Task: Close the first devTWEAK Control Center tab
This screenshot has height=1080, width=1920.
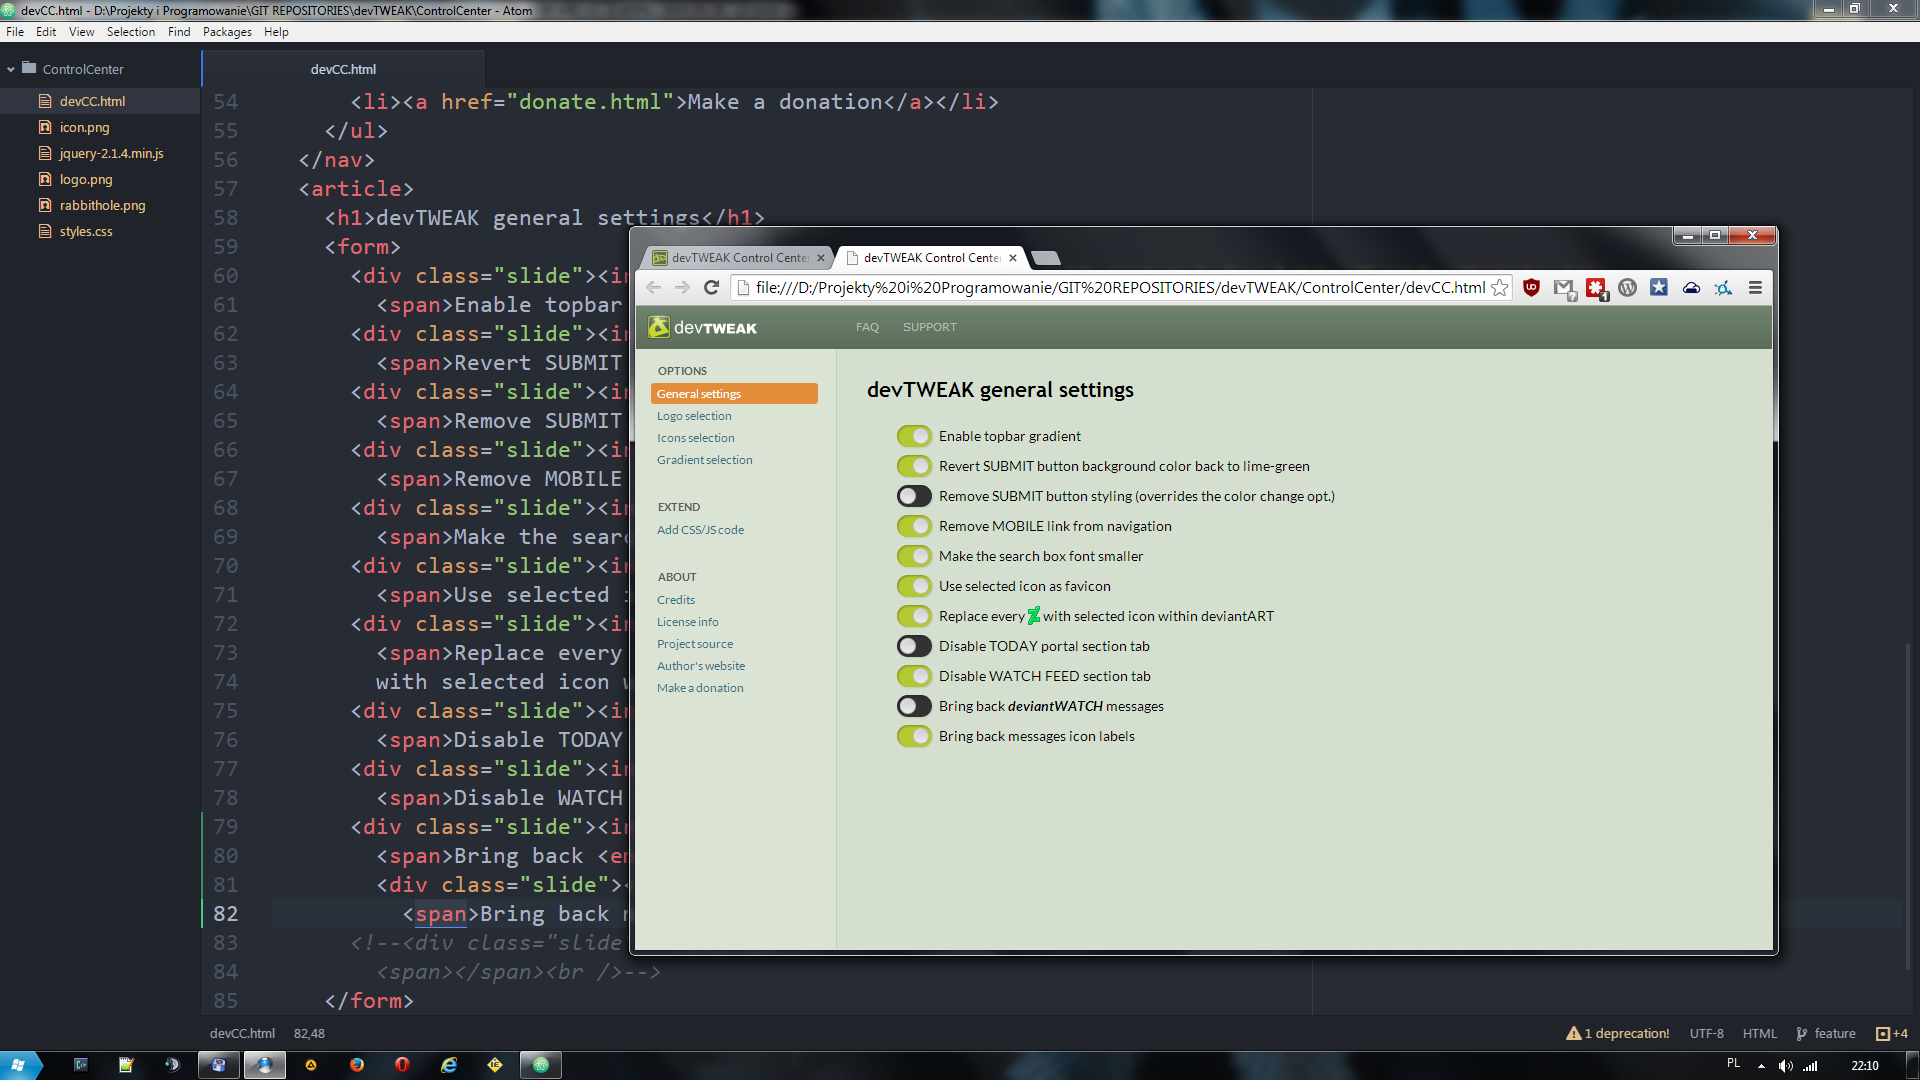Action: click(821, 258)
